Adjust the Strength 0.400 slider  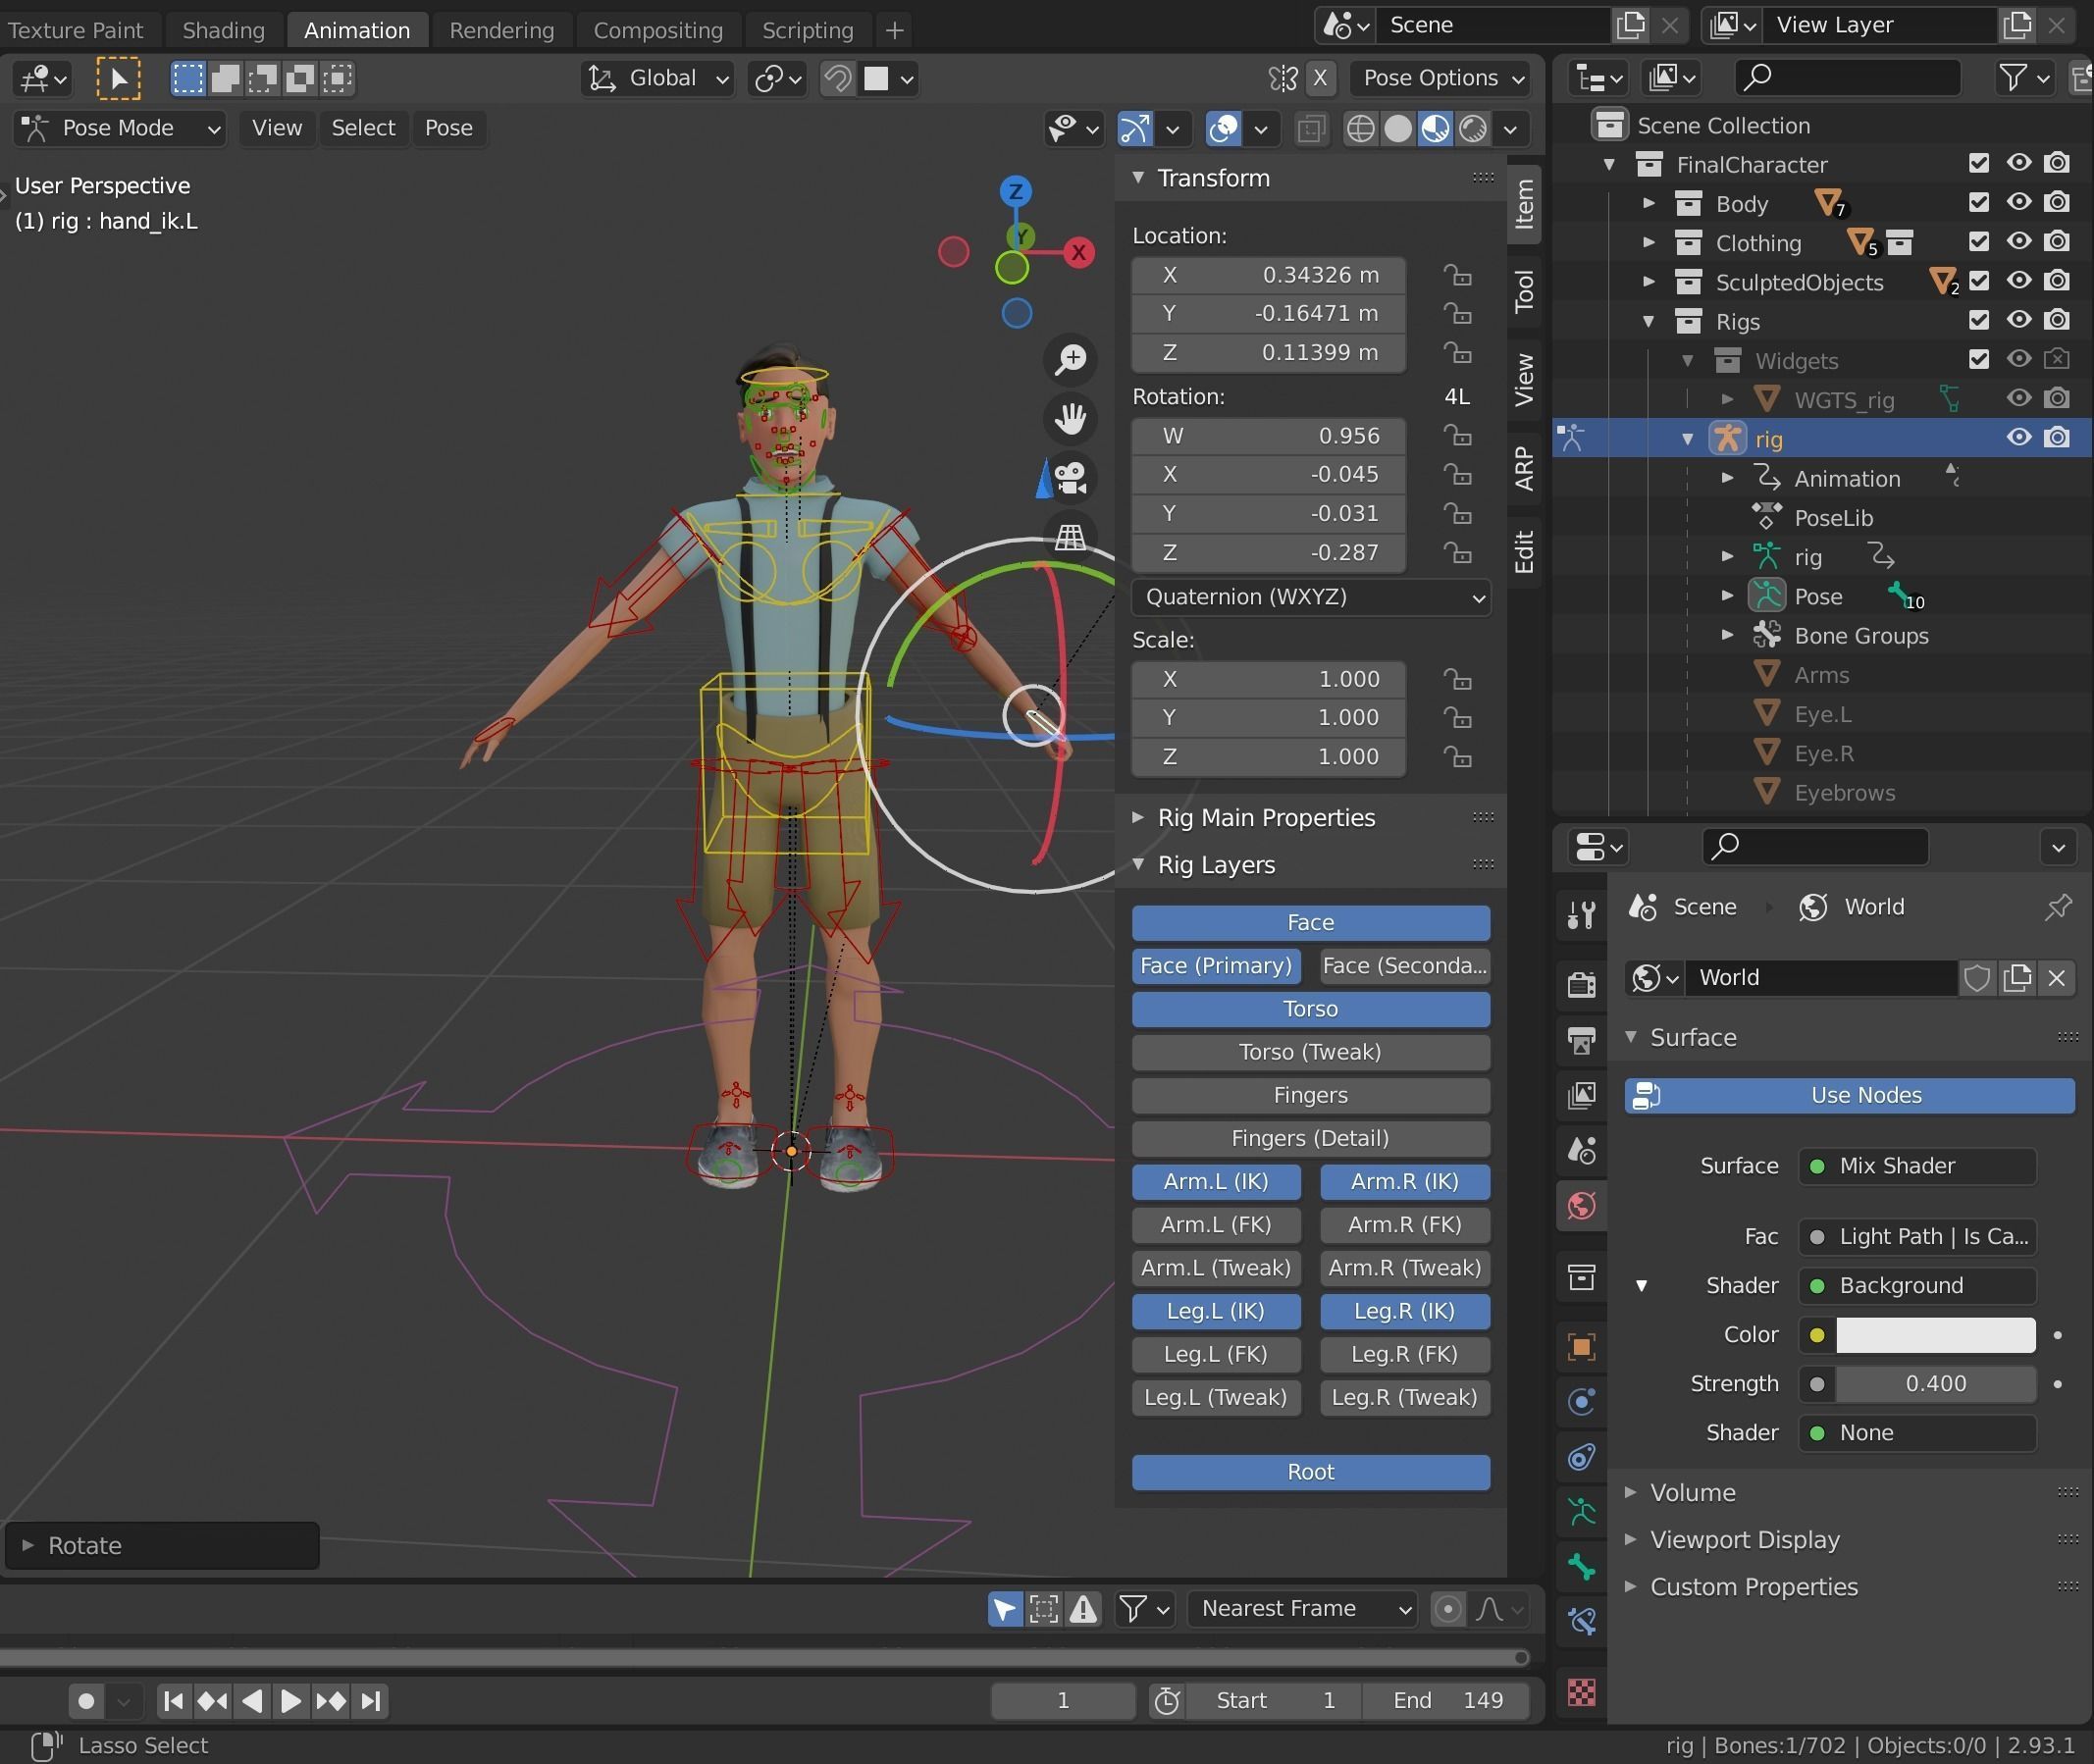tap(1936, 1384)
